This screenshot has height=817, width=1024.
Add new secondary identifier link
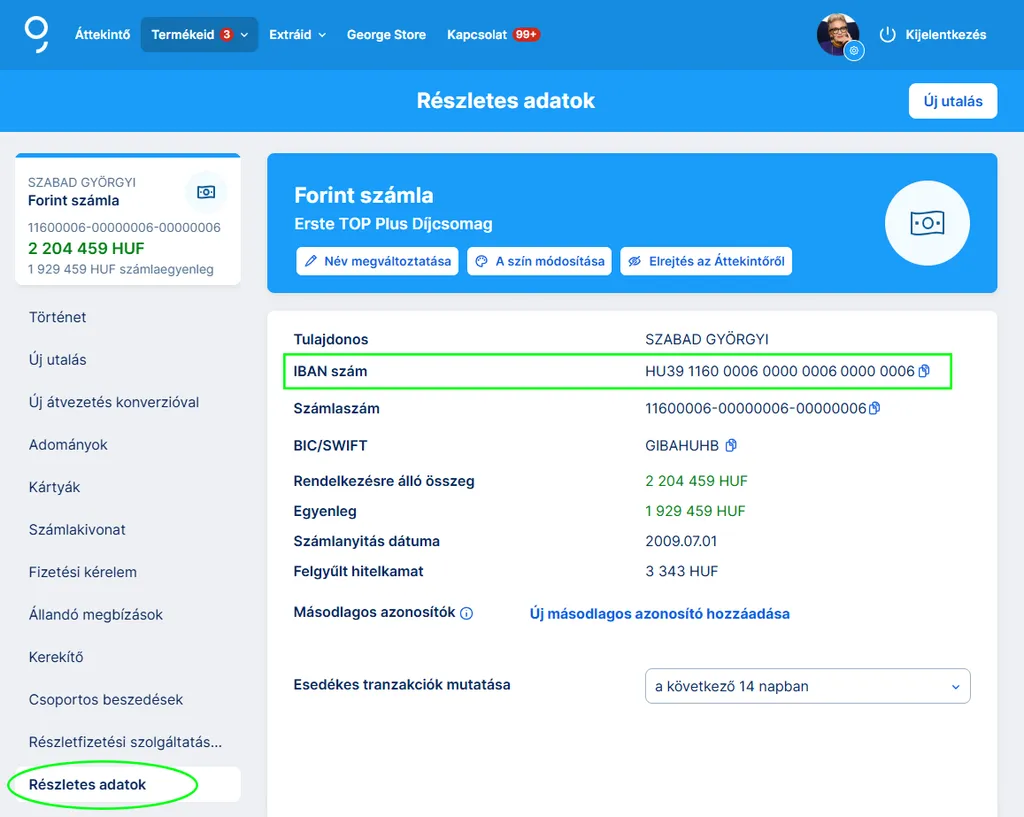659,614
